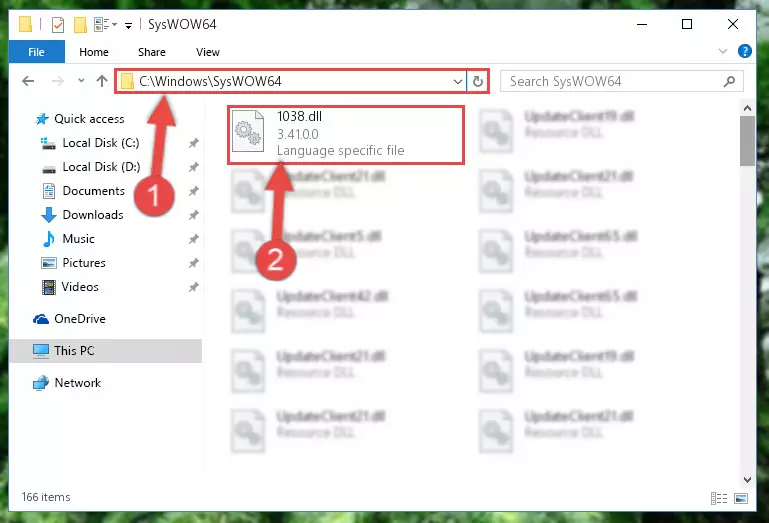Open Local Disk (D:) in sidebar

coord(101,167)
